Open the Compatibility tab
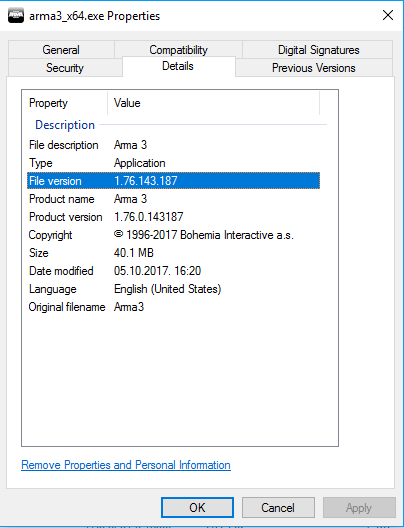The width and height of the screenshot is (404, 528). pos(178,50)
